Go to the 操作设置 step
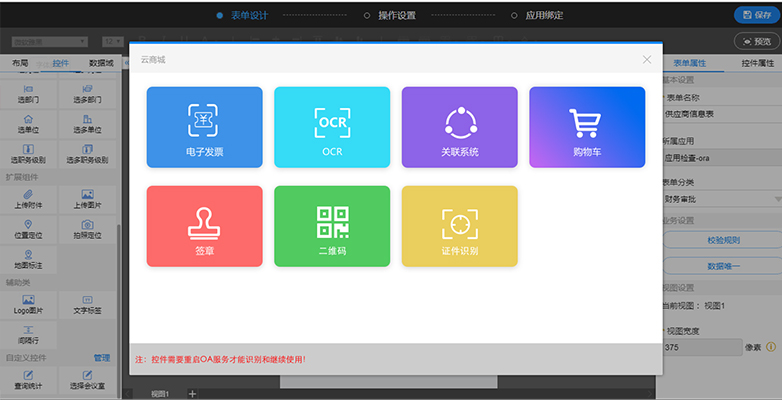This screenshot has width=782, height=400. (x=396, y=15)
